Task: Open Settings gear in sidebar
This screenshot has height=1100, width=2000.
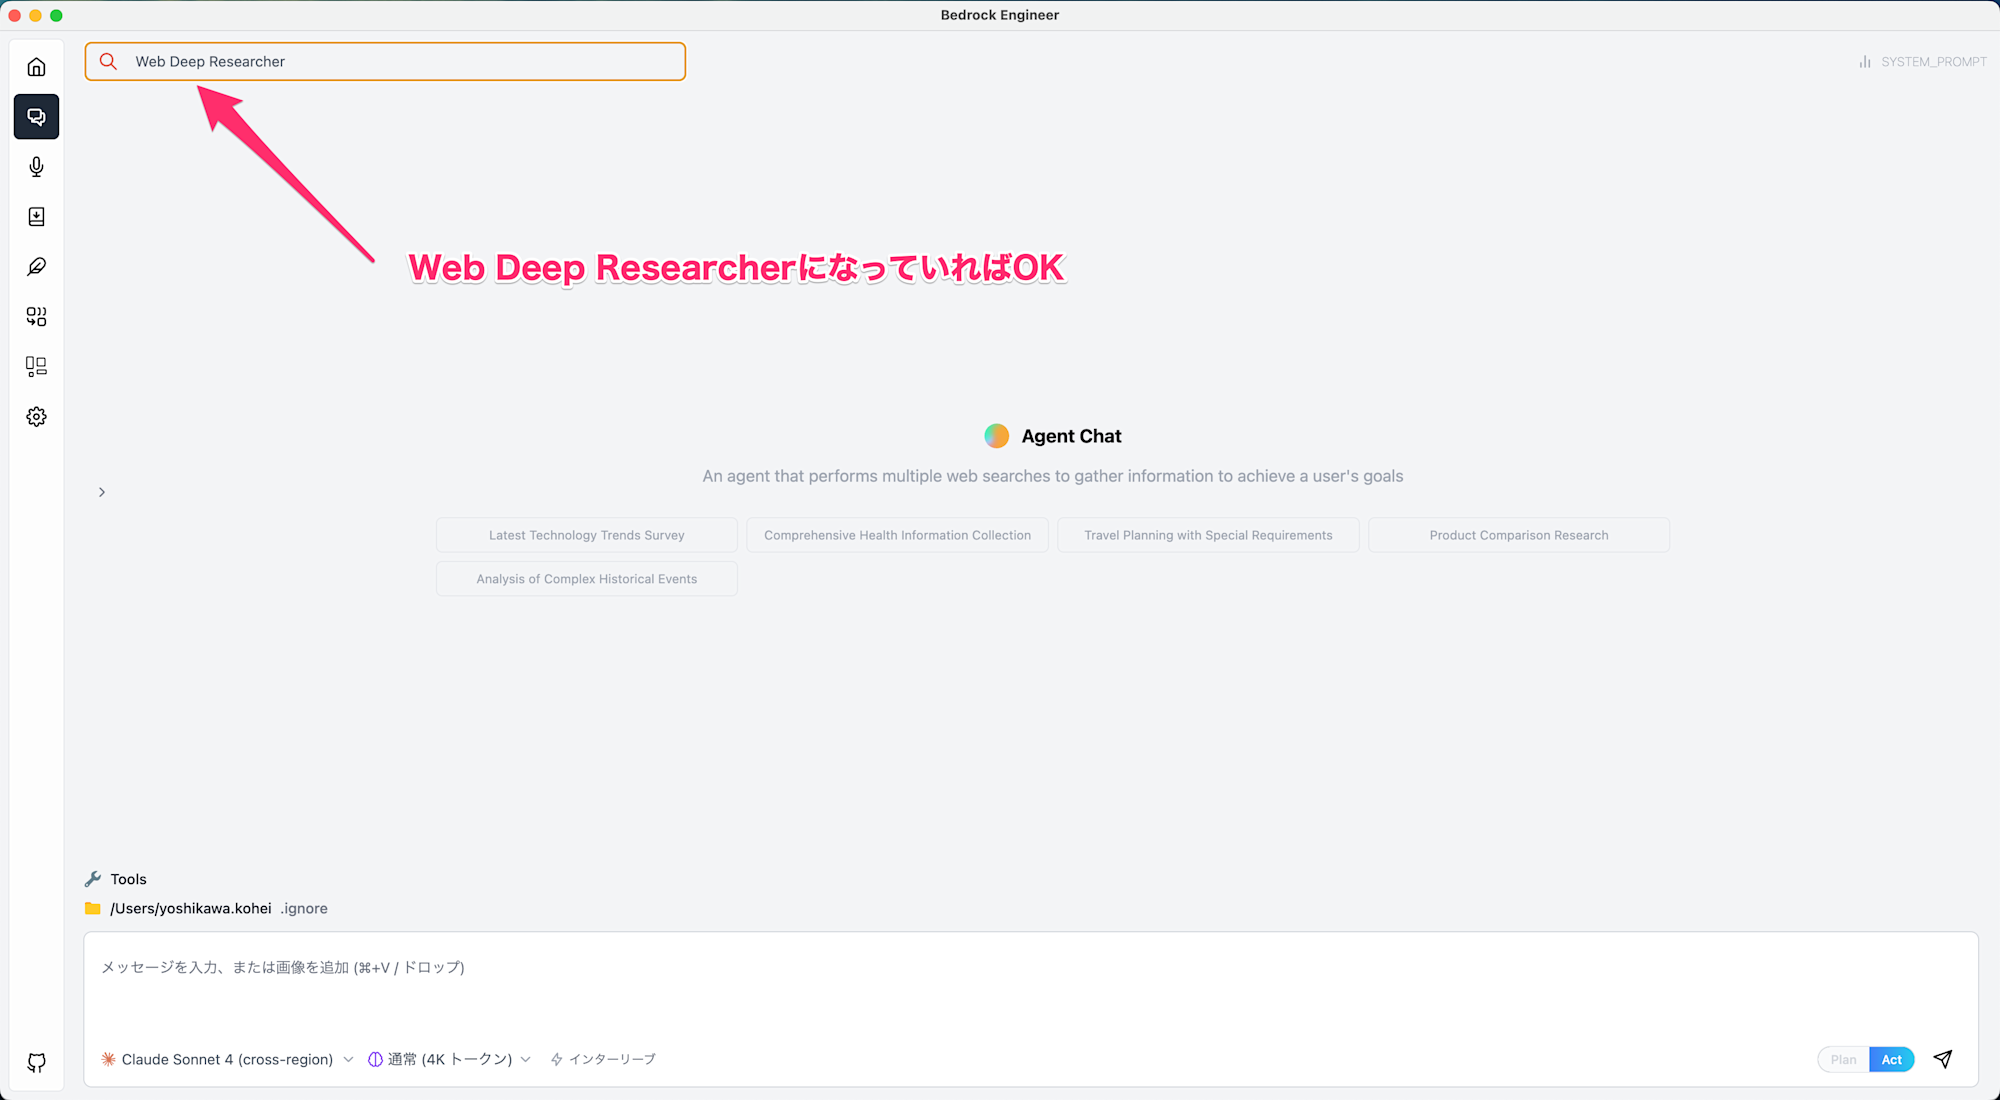Action: (x=36, y=417)
